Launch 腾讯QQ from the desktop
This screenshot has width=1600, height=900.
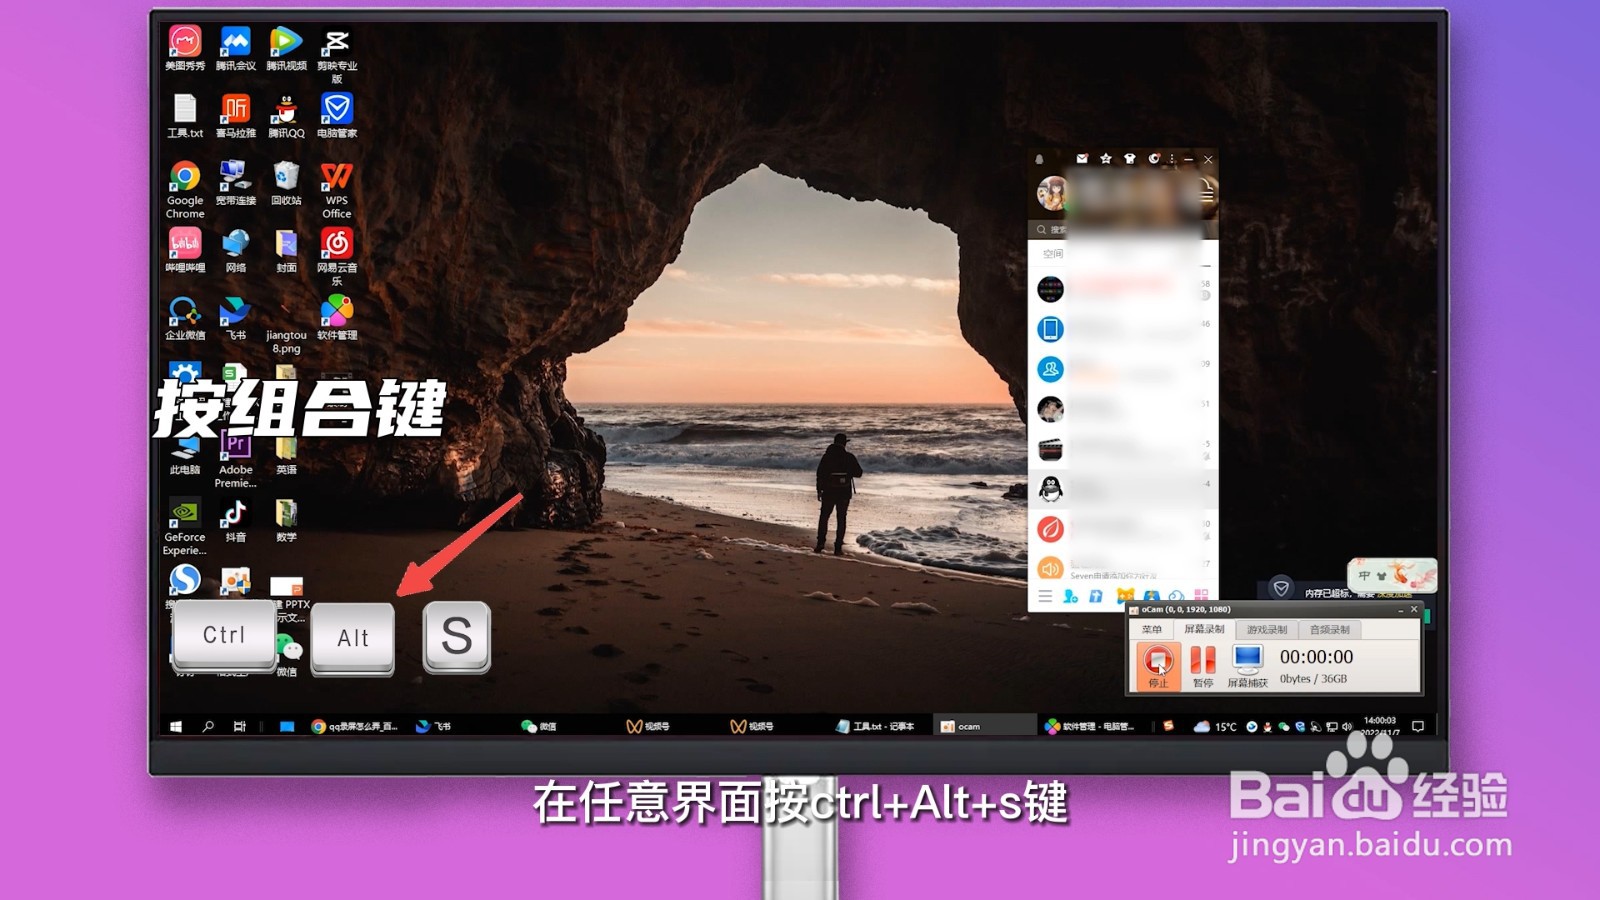(286, 116)
